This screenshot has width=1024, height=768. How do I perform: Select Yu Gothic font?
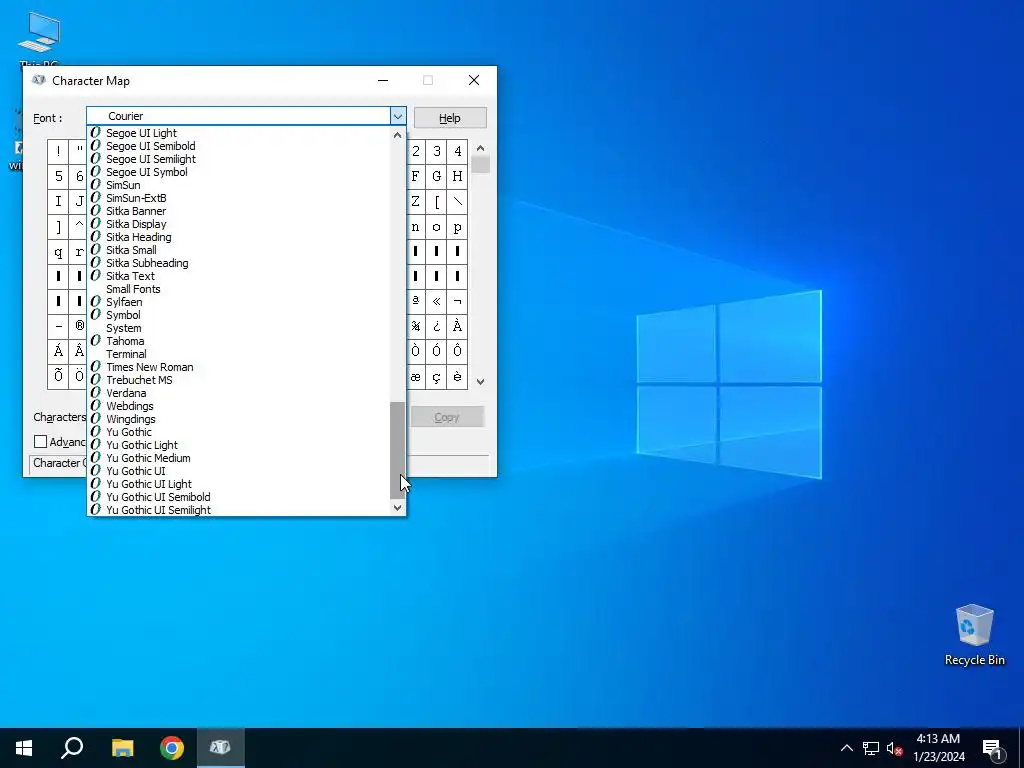tap(238, 432)
